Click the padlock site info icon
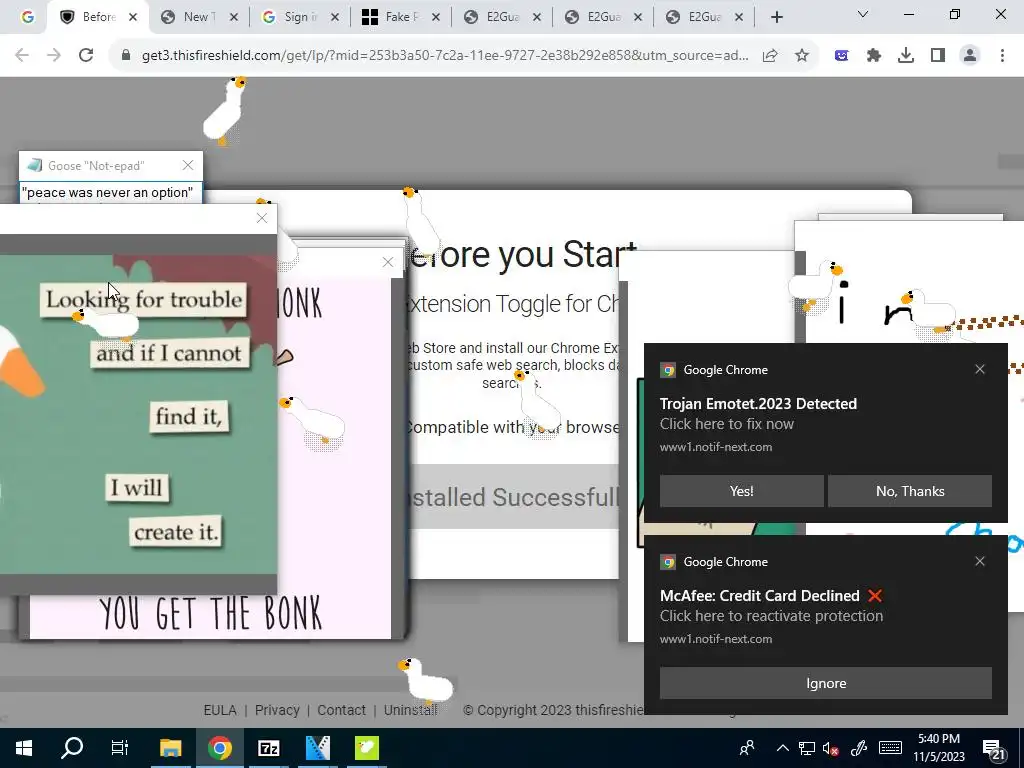This screenshot has width=1024, height=768. pos(126,56)
